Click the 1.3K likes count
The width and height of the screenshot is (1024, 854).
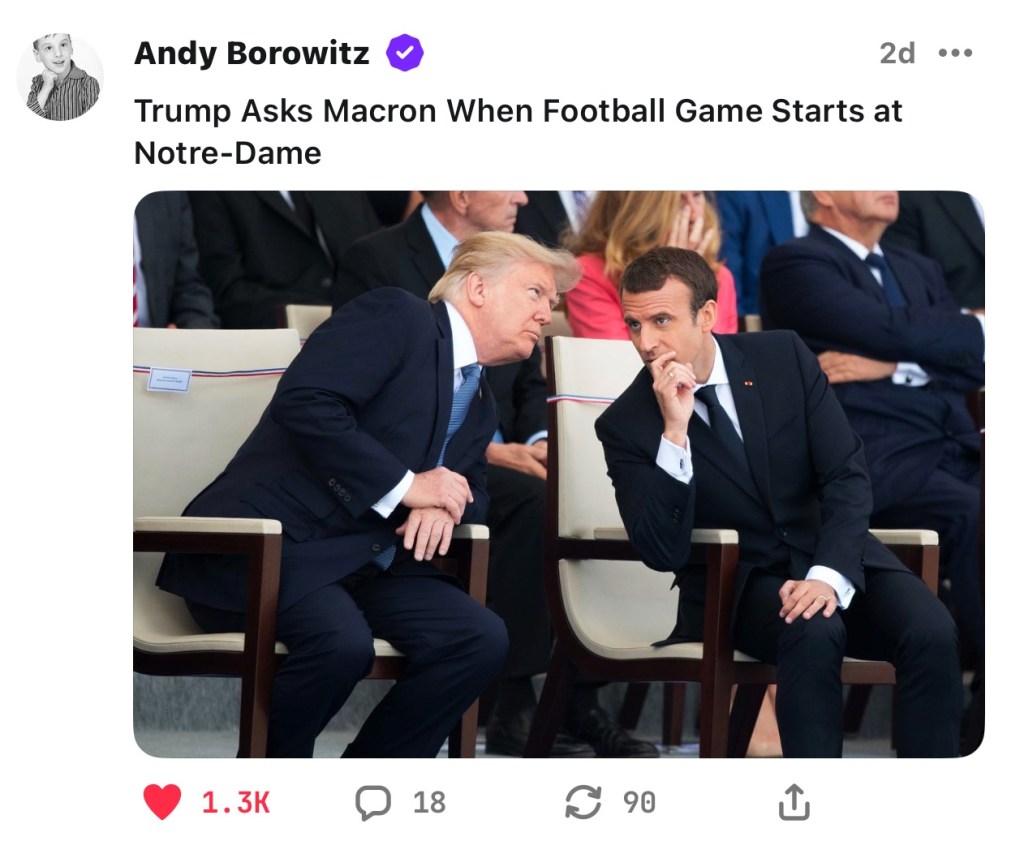click(x=236, y=802)
